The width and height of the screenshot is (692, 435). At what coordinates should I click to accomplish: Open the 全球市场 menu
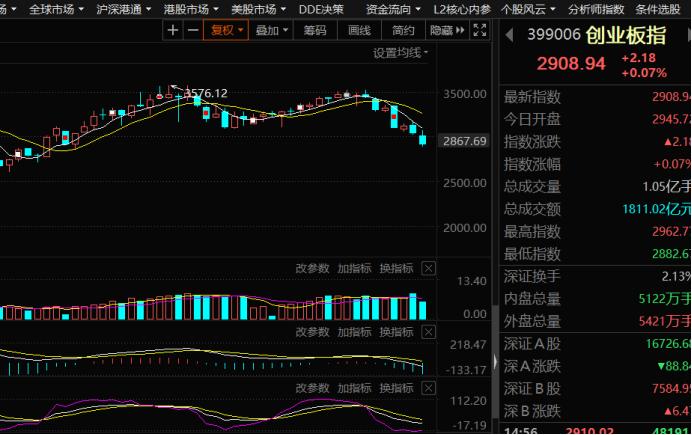click(x=55, y=8)
